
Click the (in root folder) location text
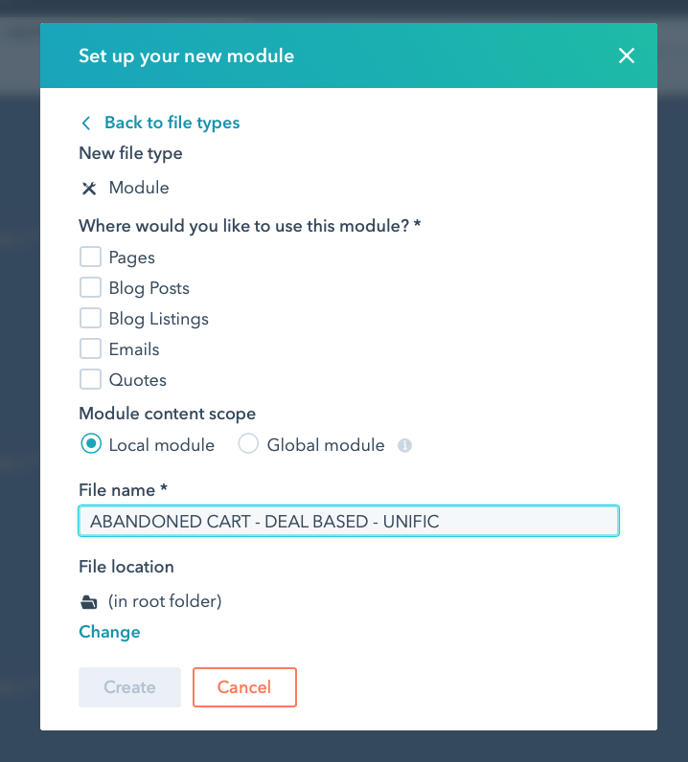(x=165, y=602)
